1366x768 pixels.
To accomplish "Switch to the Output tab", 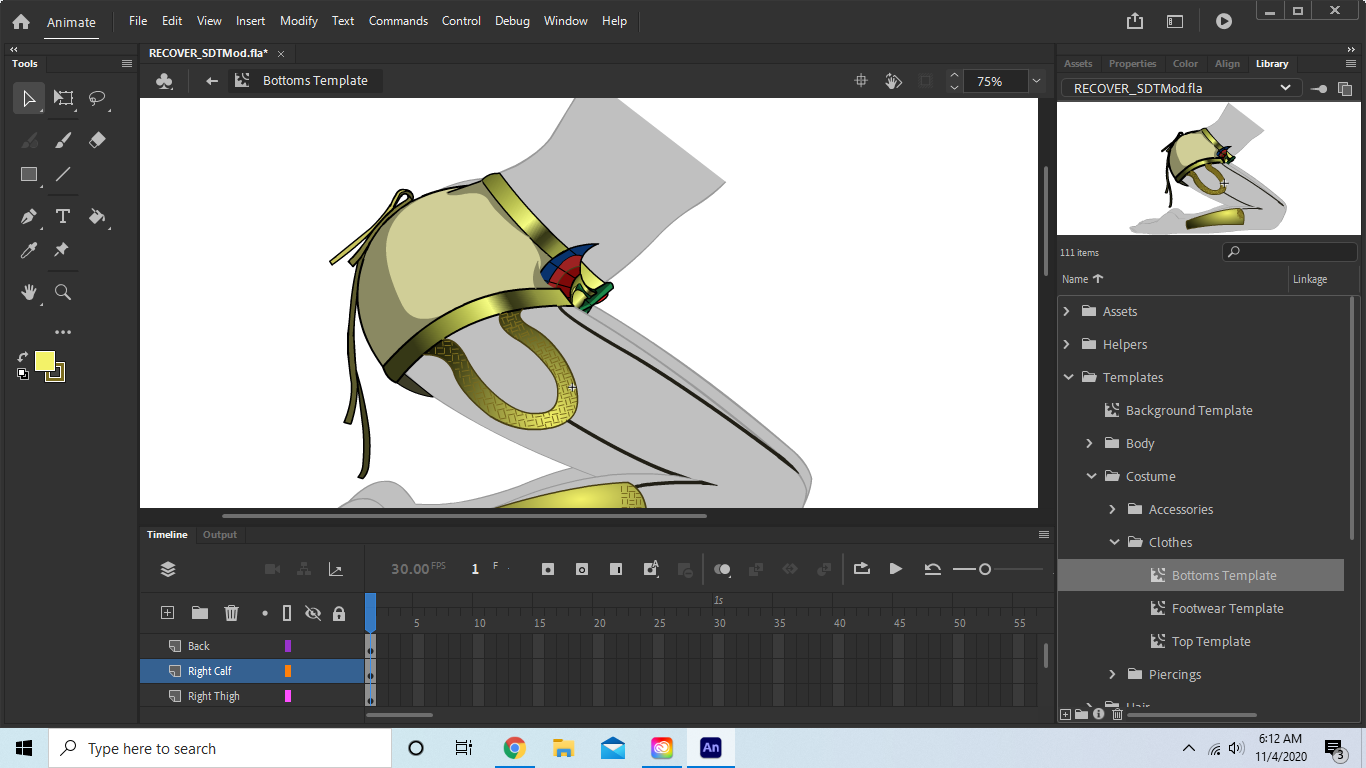I will 219,534.
